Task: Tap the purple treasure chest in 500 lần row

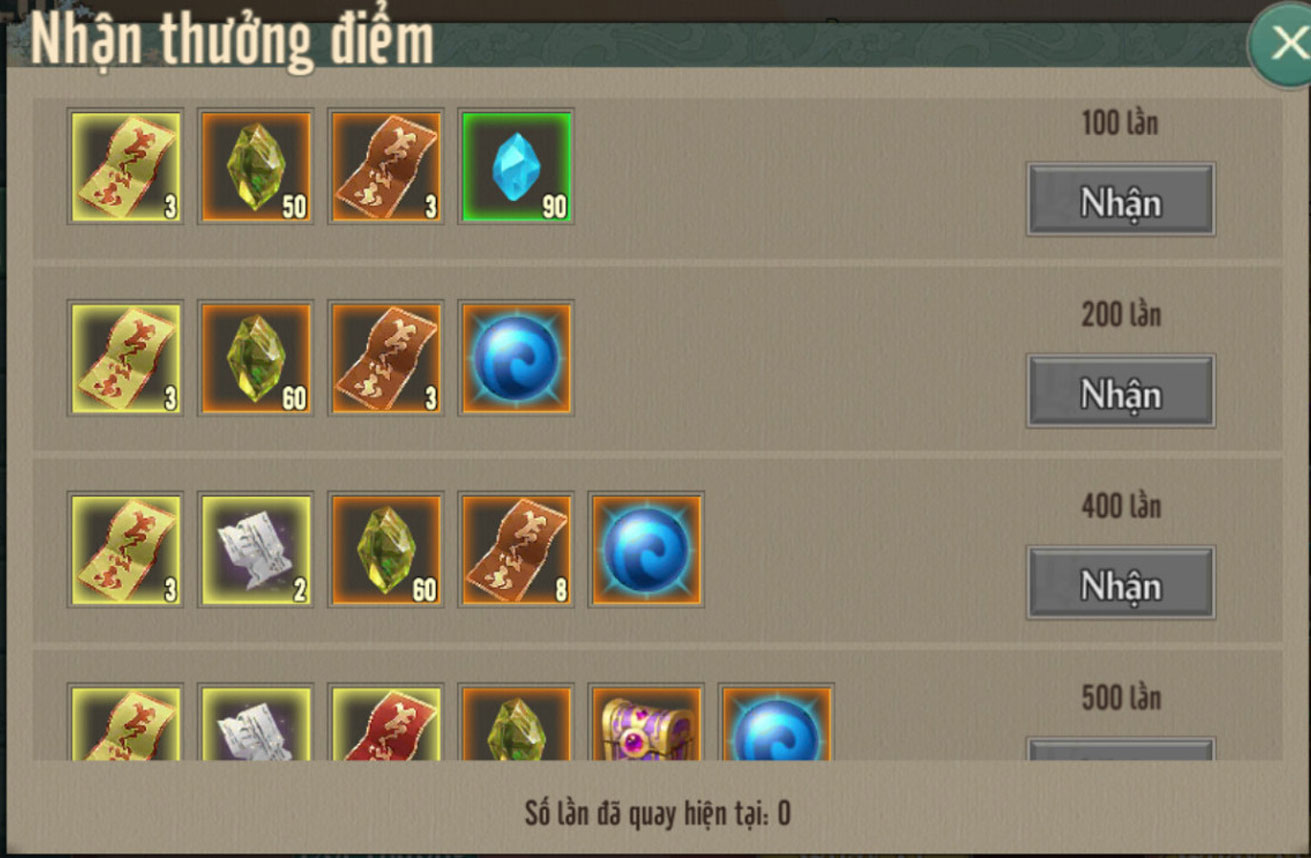Action: [646, 722]
